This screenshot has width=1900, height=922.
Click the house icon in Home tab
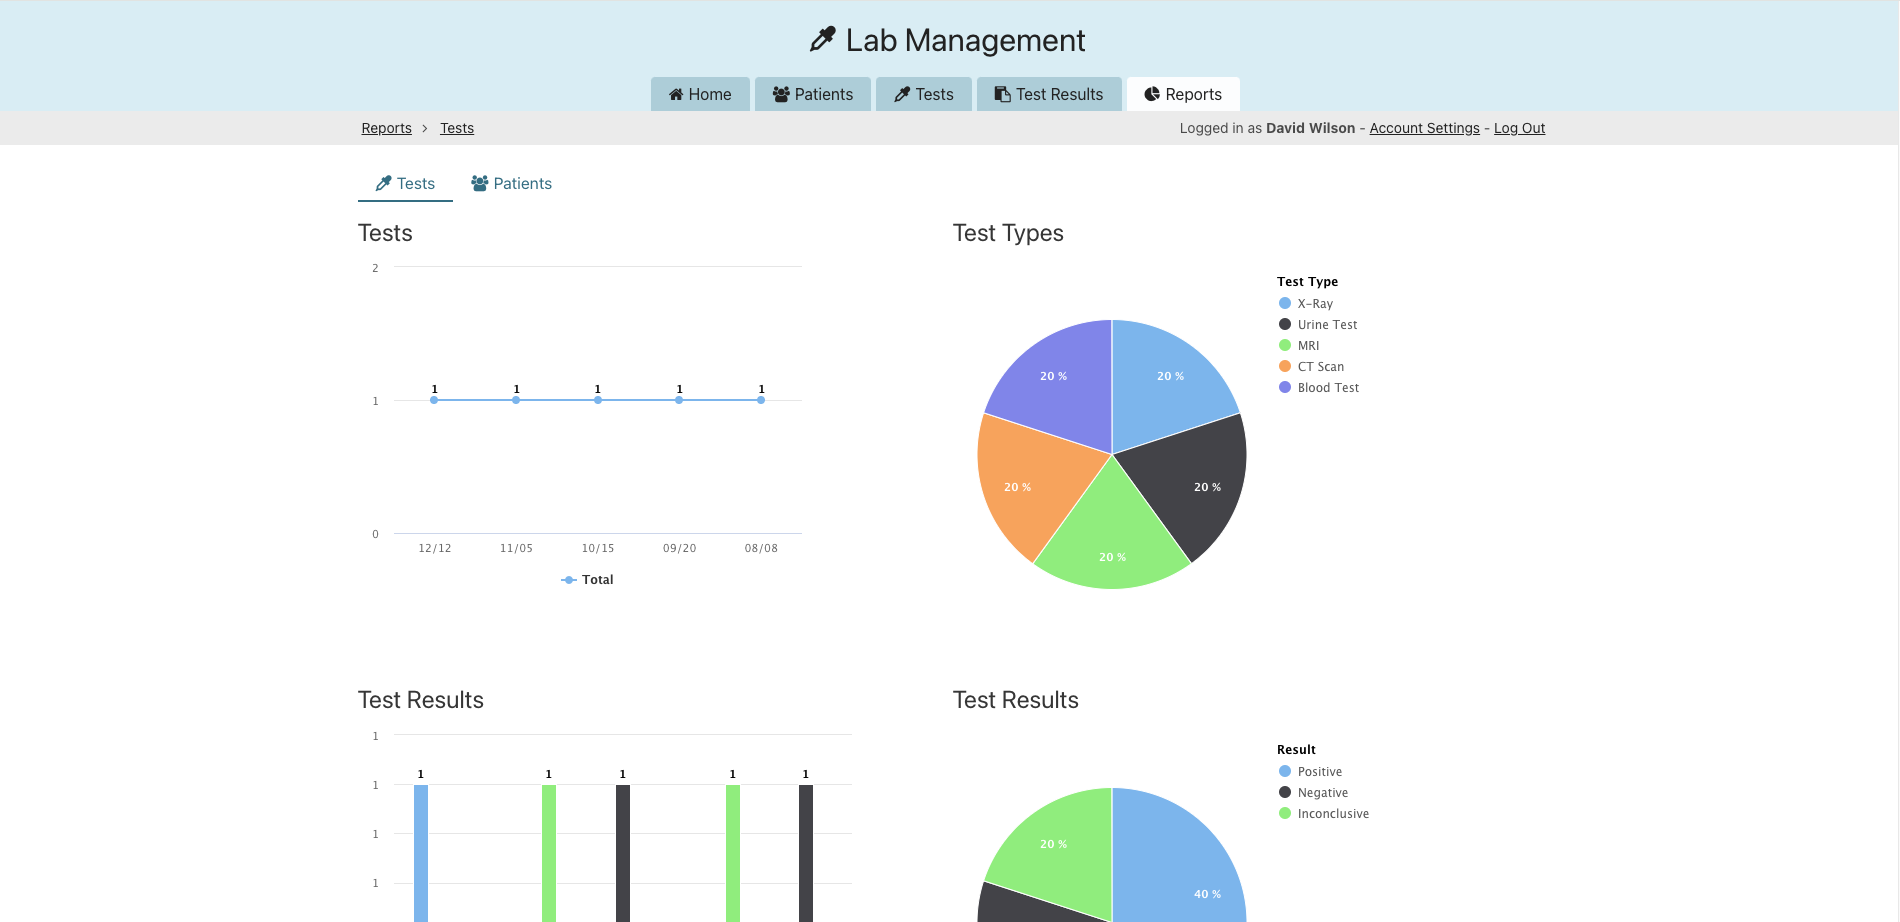(676, 94)
